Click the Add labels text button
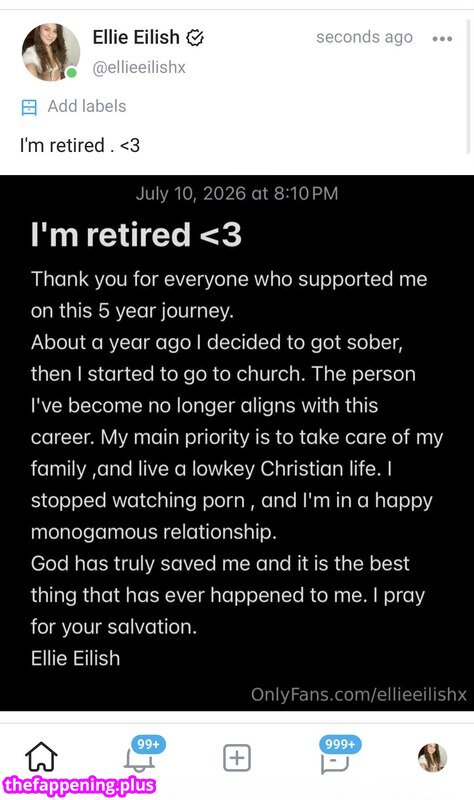This screenshot has width=474, height=800. [x=87, y=106]
